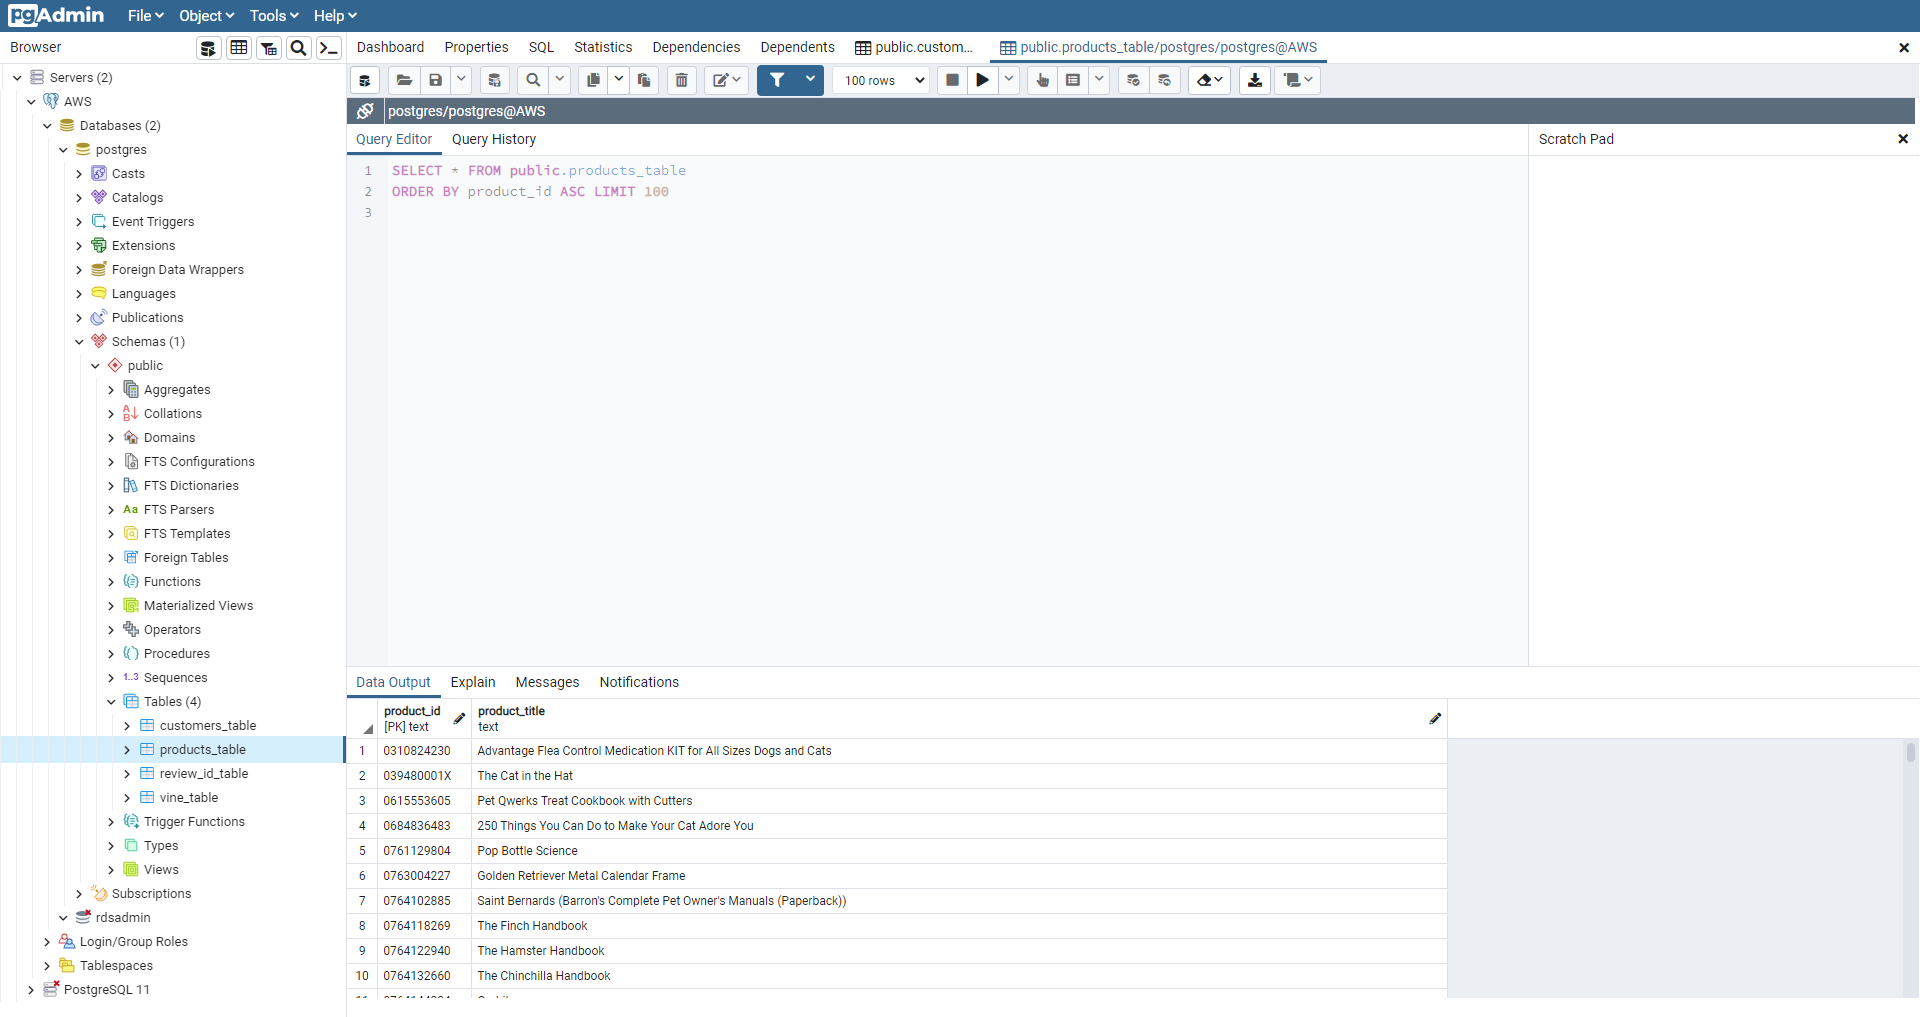Open the execute options dropdown arrow
This screenshot has width=1920, height=1017.
click(x=1009, y=80)
